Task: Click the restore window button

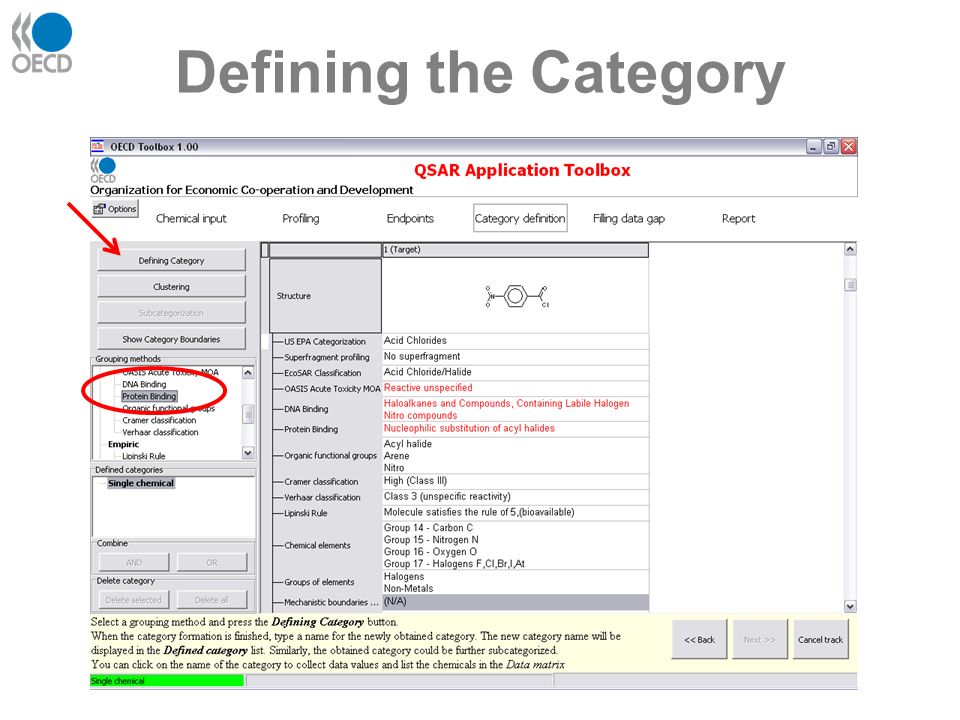Action: 831,146
